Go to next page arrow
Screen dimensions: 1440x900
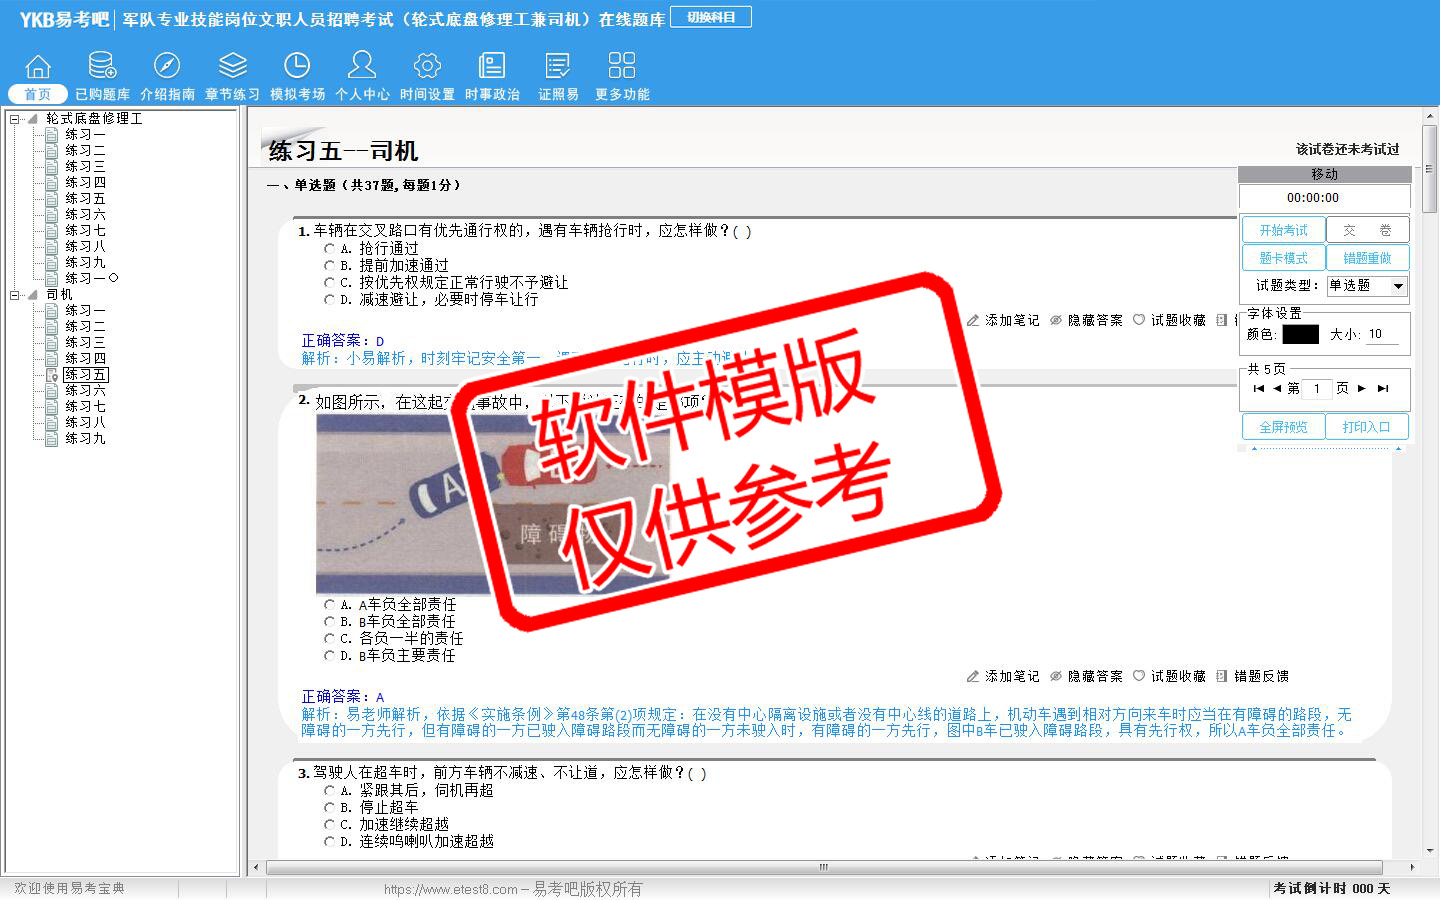[x=1362, y=388]
